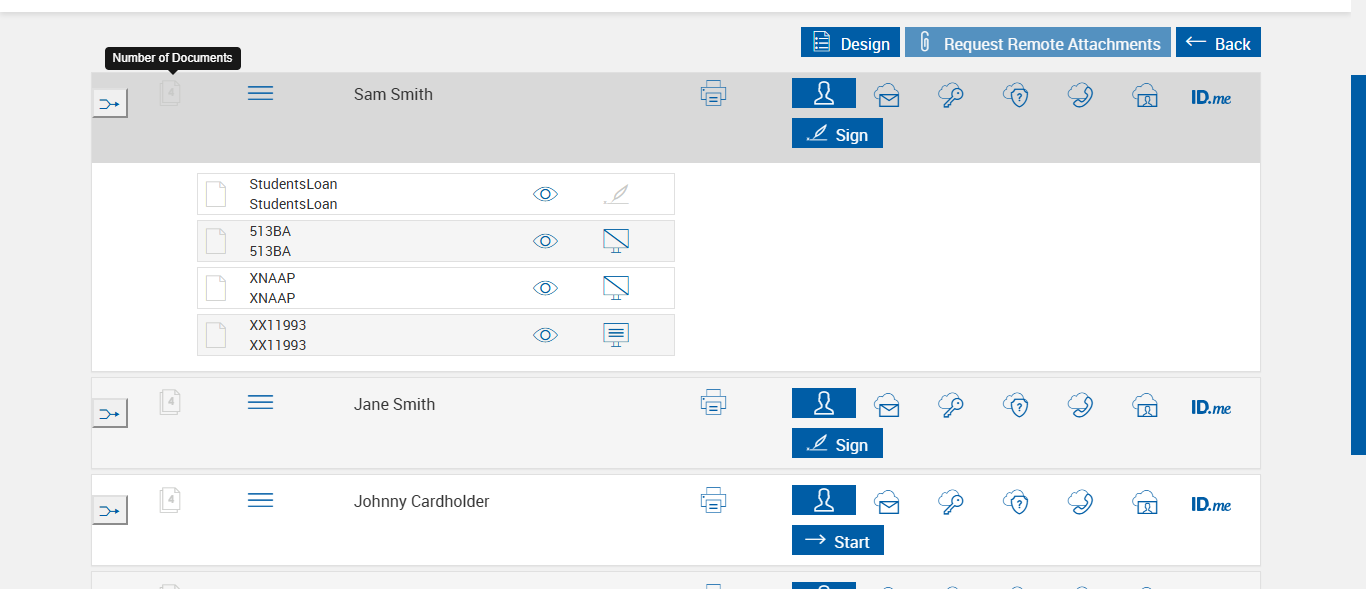Select ID.me verification for Jane Smith
Viewport: 1366px width, 589px height.
pyautogui.click(x=1211, y=407)
